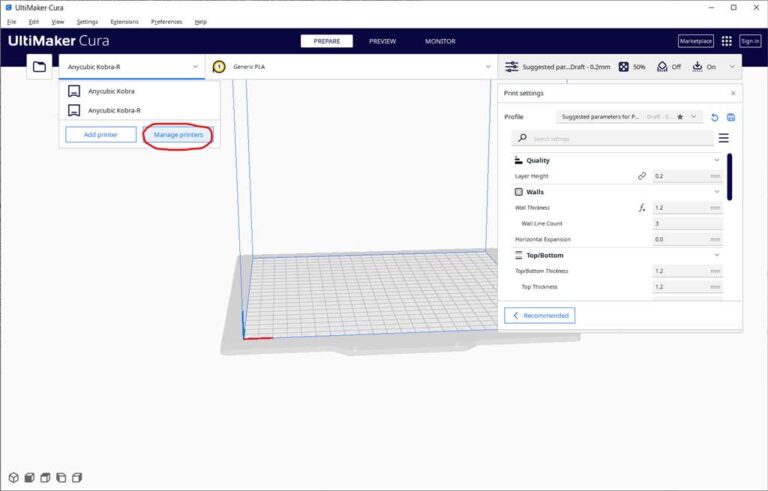The height and width of the screenshot is (491, 768).
Task: Reset profile changes with undo arrow icon
Action: 715,117
